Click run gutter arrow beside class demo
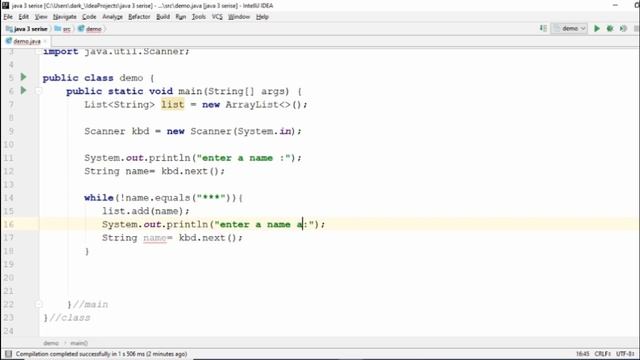 coord(23,77)
